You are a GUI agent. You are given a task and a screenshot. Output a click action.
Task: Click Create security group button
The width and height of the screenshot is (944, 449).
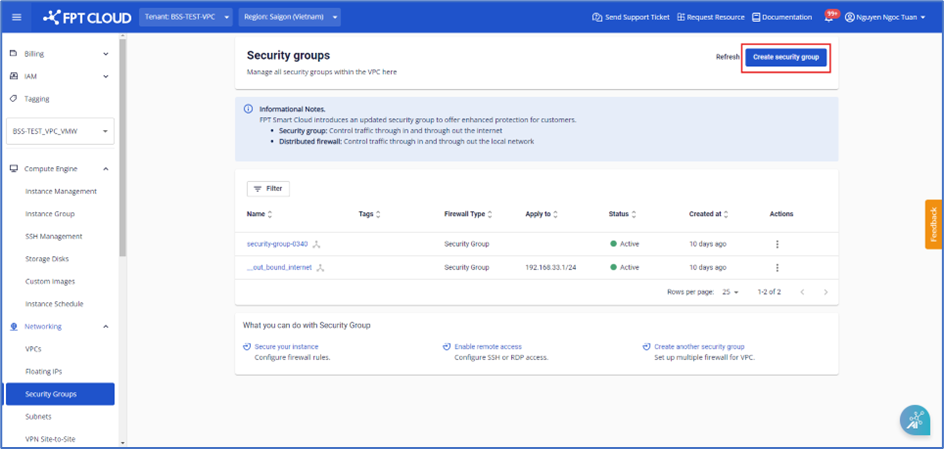[x=785, y=57]
